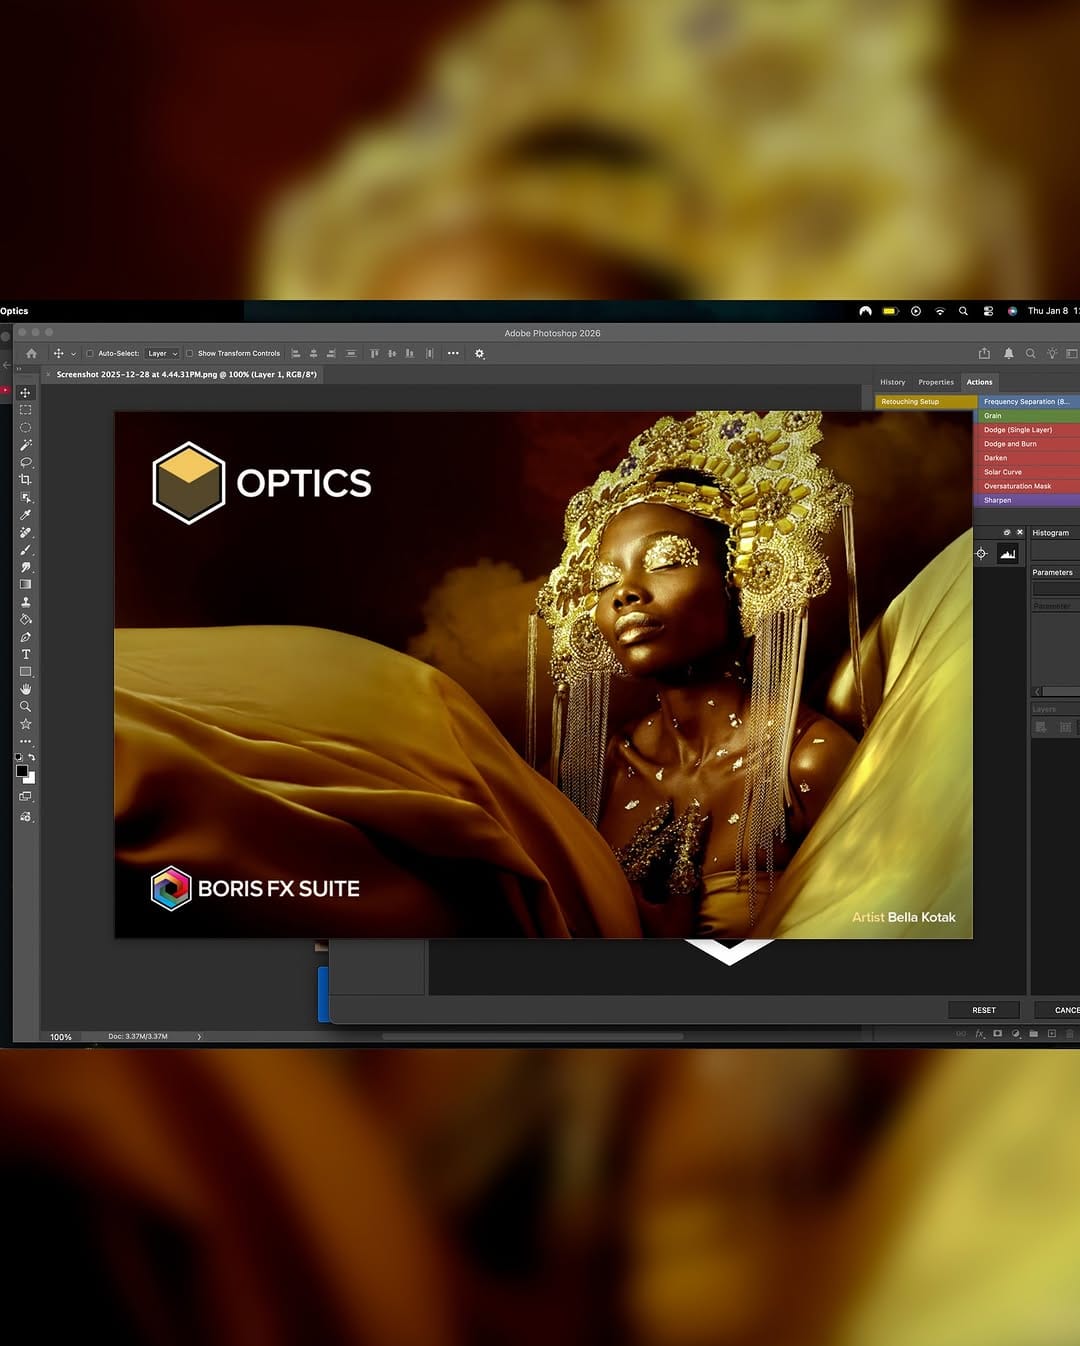
Task: Run the Darken action
Action: coord(1030,458)
